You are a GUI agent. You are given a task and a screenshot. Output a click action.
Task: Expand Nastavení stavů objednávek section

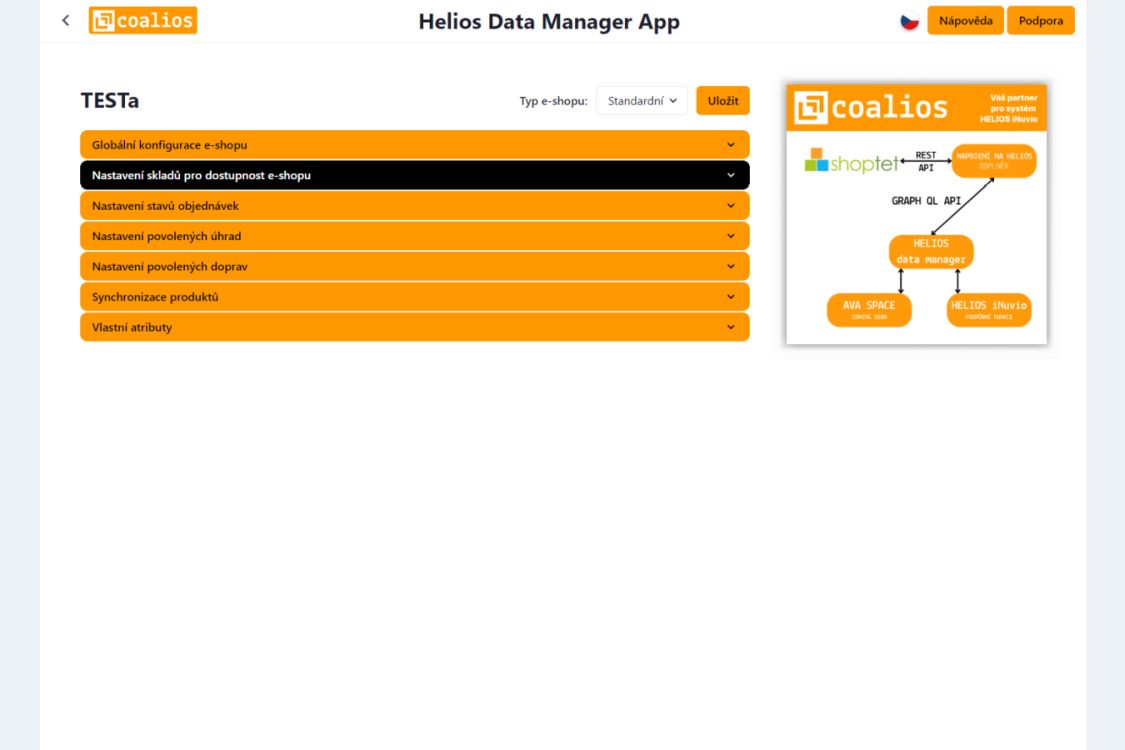[x=415, y=206]
